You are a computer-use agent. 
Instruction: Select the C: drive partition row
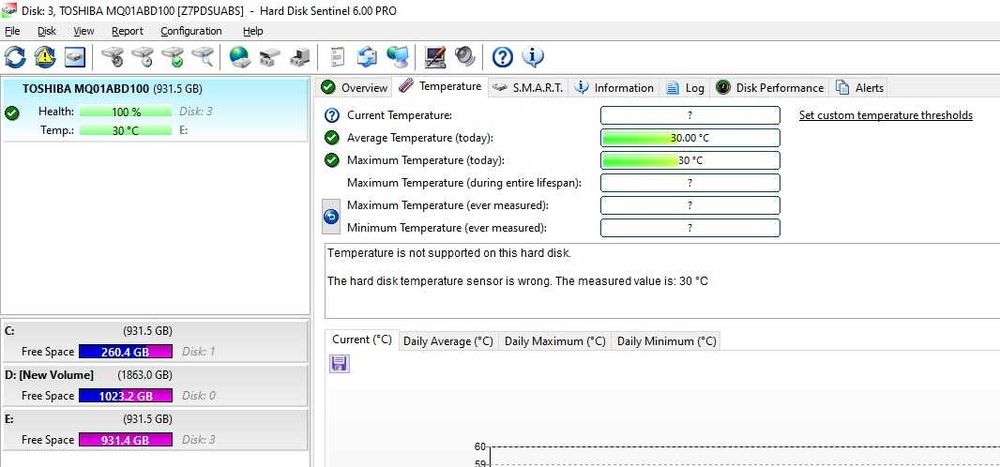pos(154,341)
